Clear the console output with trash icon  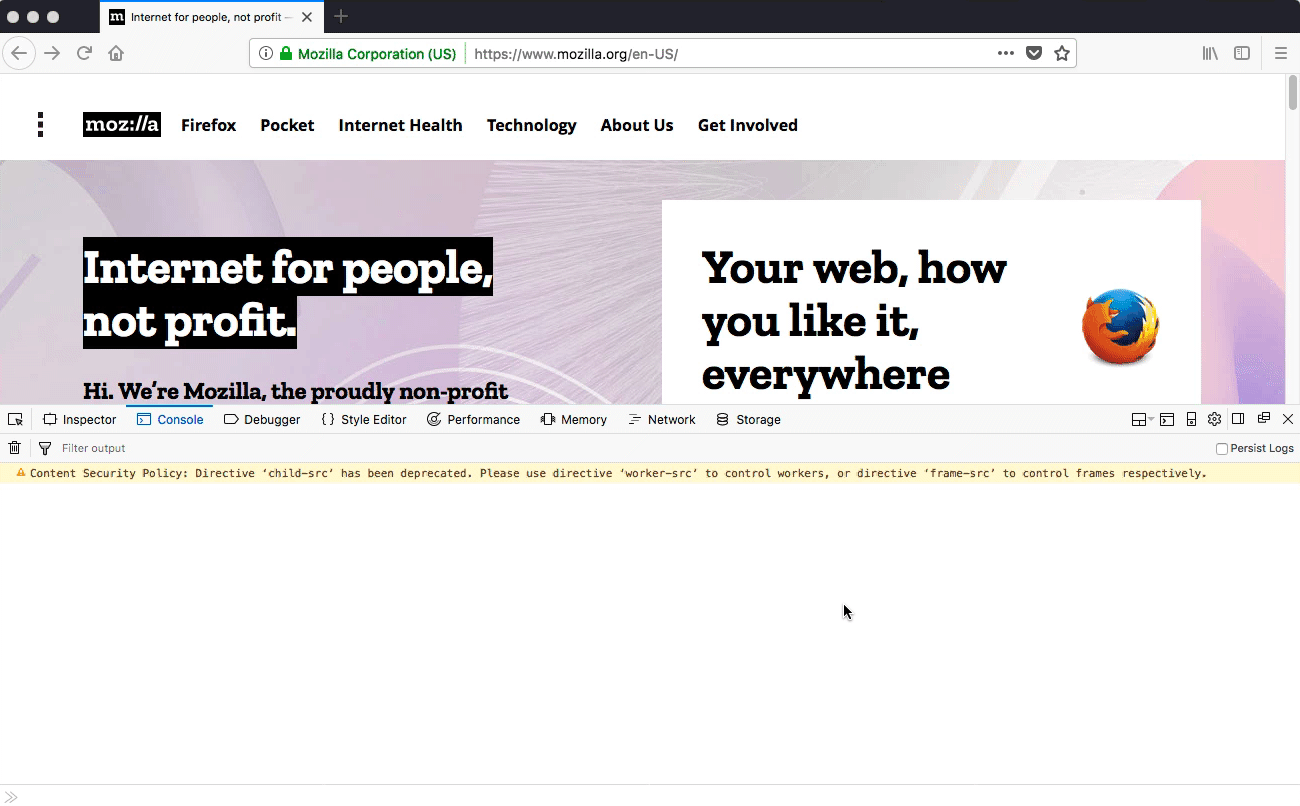click(x=14, y=448)
